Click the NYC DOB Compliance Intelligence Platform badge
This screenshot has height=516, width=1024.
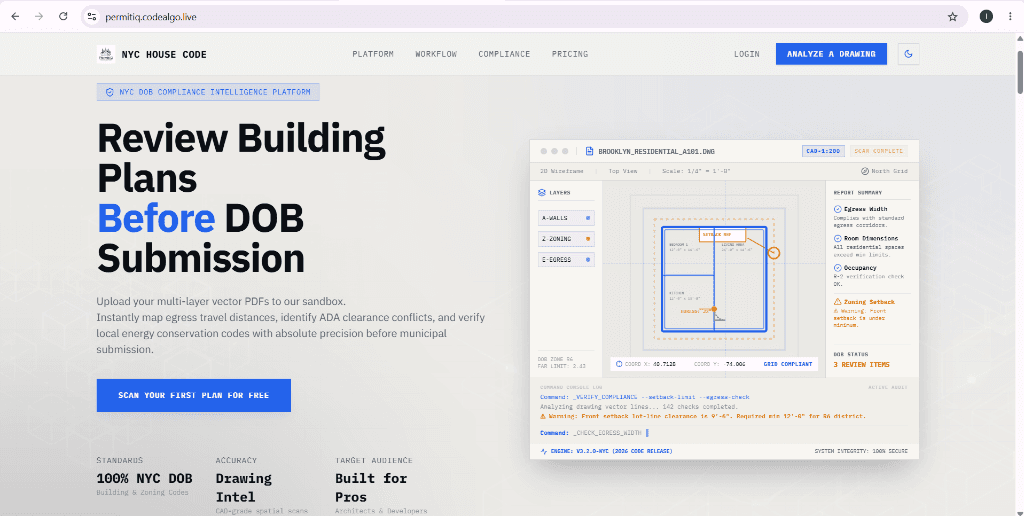(x=208, y=92)
